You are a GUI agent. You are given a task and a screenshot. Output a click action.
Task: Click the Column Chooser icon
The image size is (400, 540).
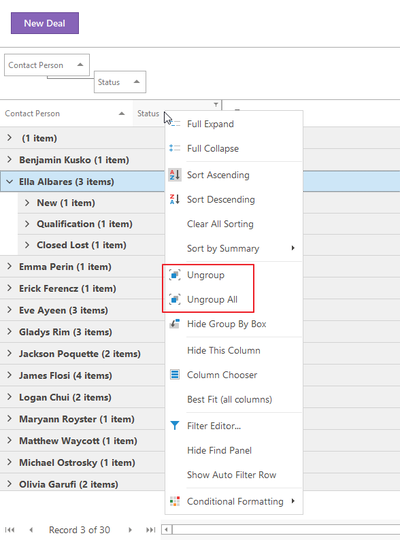coord(175,375)
